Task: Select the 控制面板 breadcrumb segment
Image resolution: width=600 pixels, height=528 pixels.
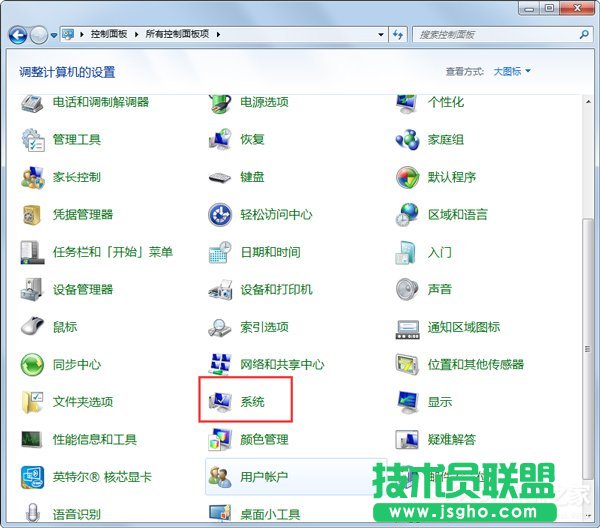Action: click(x=109, y=34)
